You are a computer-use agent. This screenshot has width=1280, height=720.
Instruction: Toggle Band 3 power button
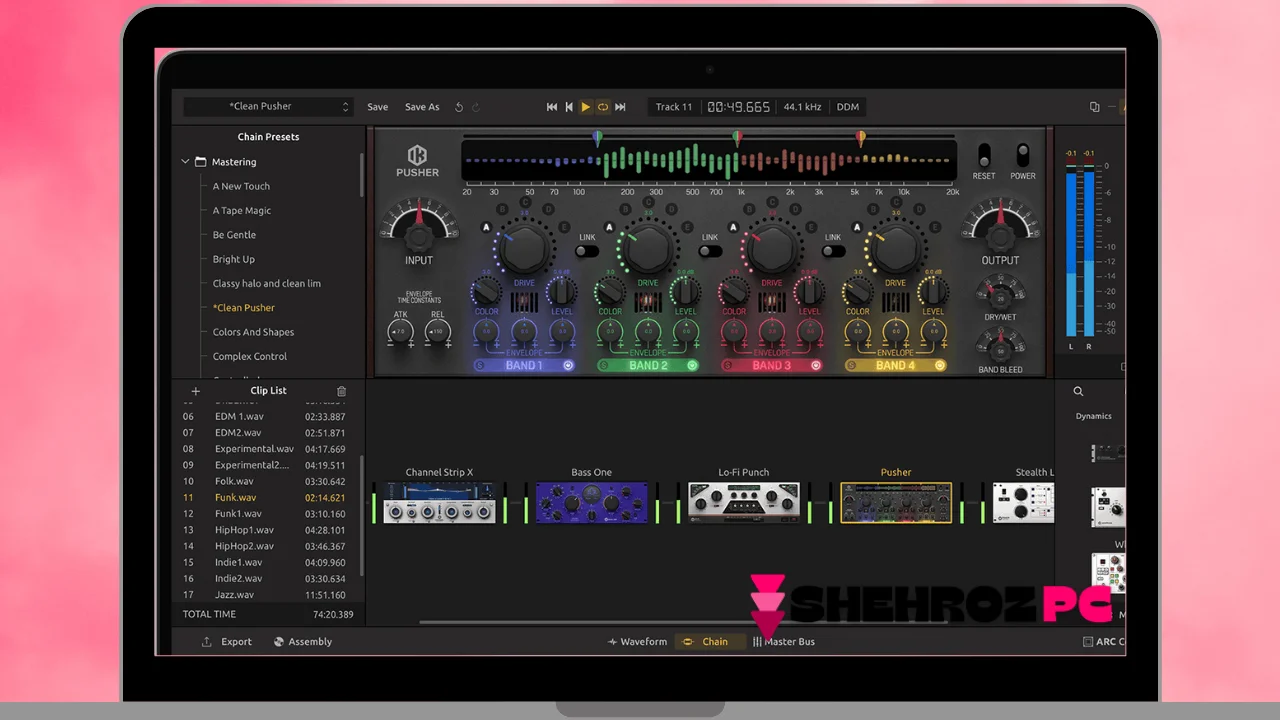click(x=816, y=366)
